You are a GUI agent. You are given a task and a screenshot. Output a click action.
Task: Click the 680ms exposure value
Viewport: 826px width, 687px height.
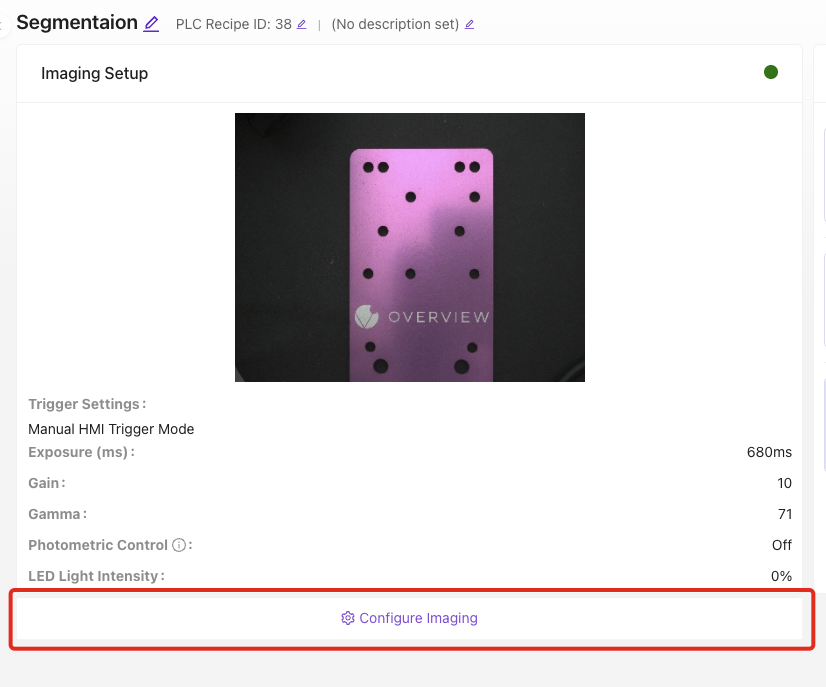point(769,452)
